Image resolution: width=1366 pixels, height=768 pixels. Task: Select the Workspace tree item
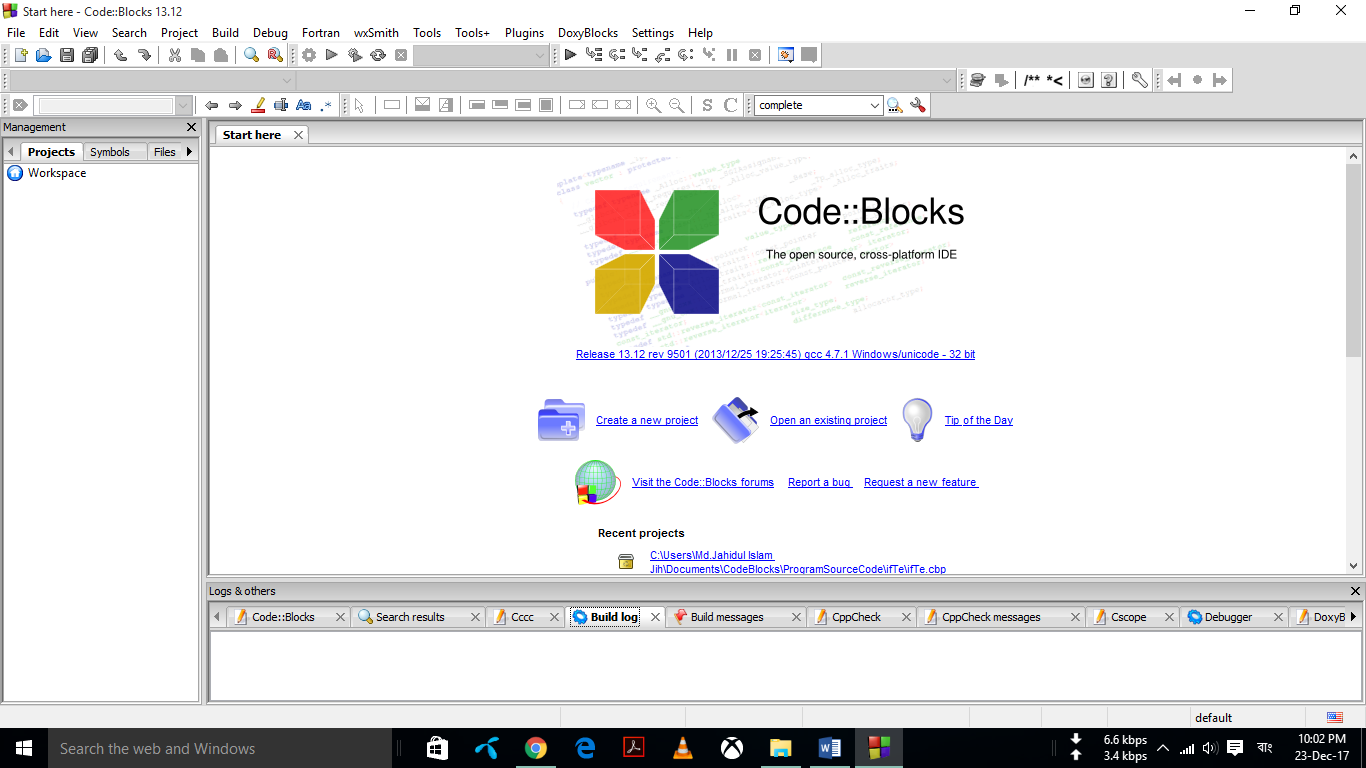pyautogui.click(x=57, y=173)
